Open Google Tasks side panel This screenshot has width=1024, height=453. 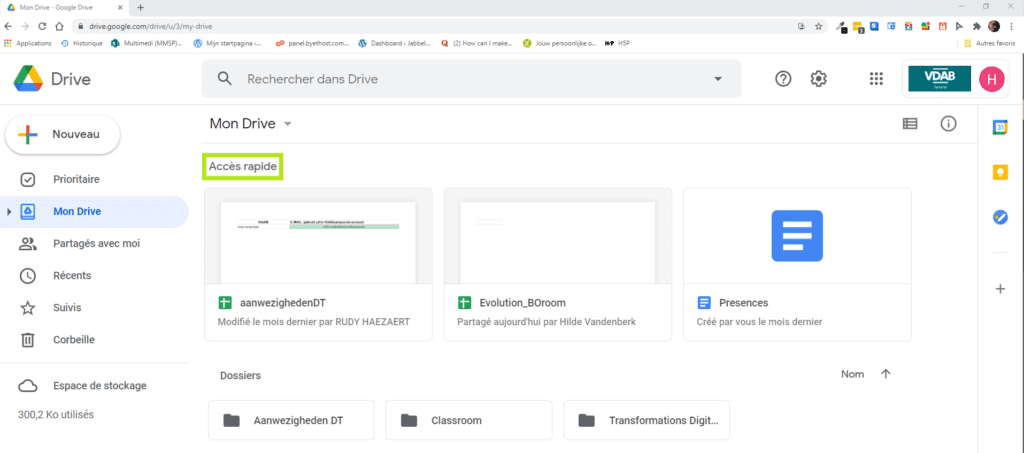1000,217
